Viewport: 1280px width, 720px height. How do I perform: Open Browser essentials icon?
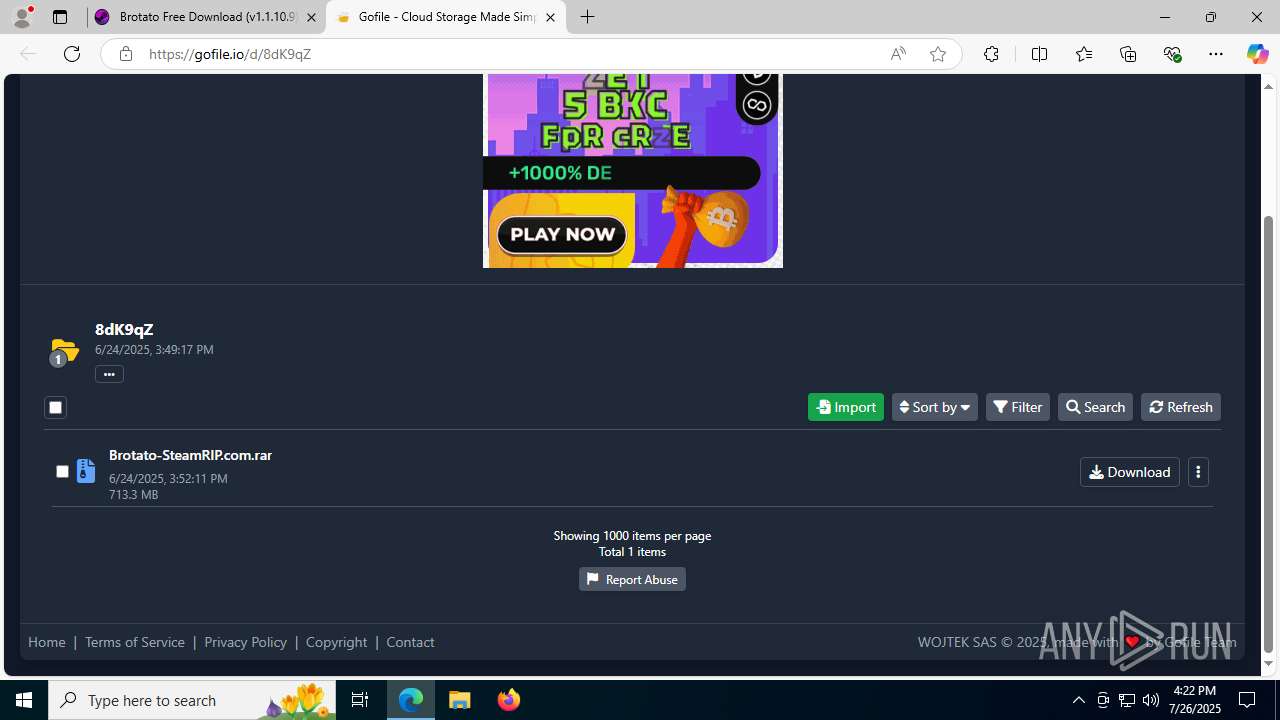(1172, 54)
